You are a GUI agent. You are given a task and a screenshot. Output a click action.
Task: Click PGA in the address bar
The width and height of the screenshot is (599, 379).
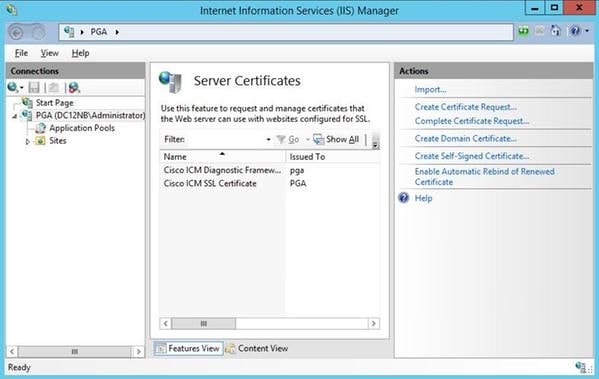coord(99,32)
